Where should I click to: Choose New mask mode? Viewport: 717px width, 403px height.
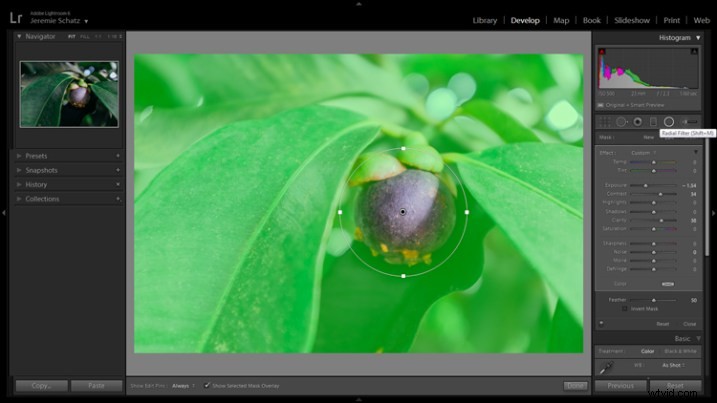[x=648, y=137]
